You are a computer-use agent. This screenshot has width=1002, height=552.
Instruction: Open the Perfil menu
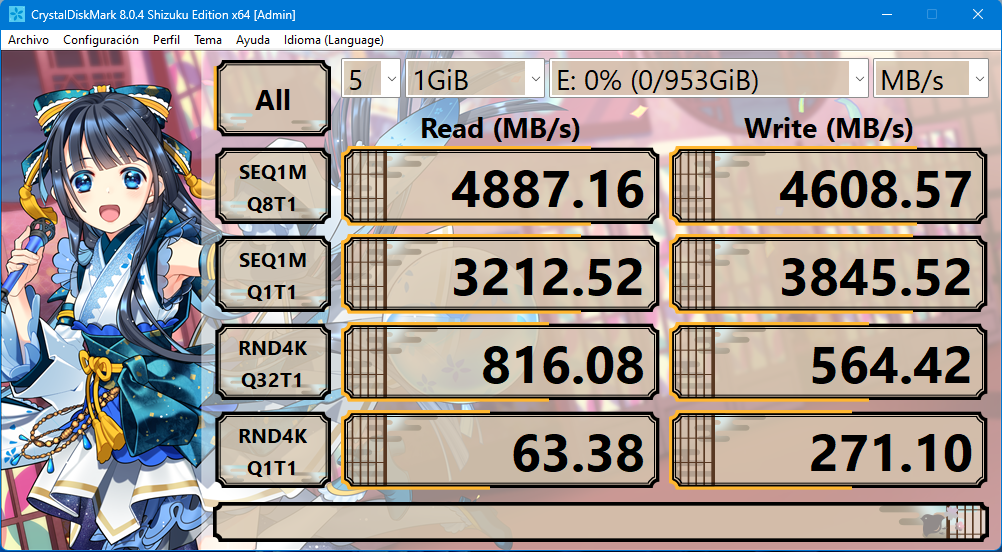(x=166, y=40)
